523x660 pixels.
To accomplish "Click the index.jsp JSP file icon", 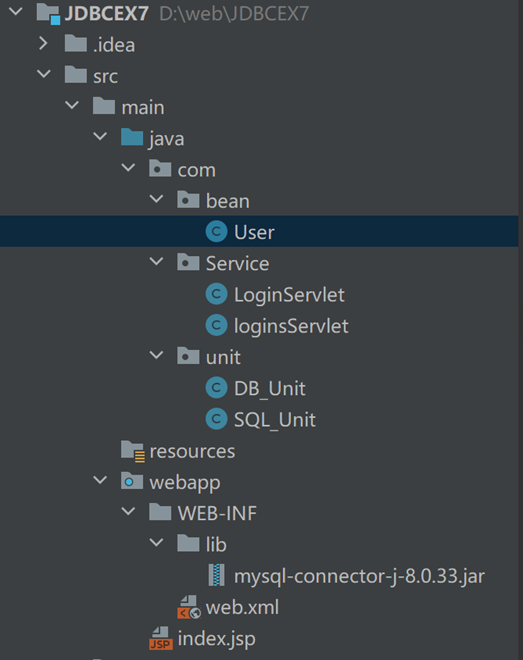I will [x=161, y=638].
